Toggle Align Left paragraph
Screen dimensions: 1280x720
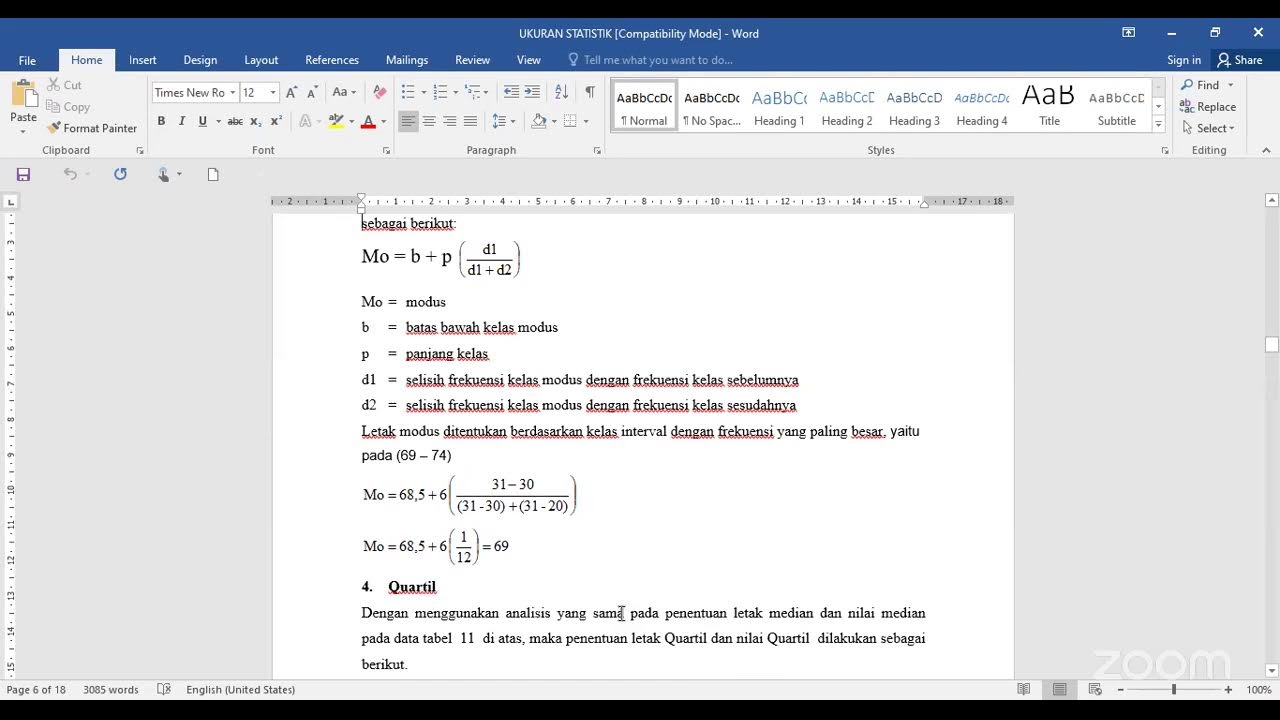tap(408, 121)
